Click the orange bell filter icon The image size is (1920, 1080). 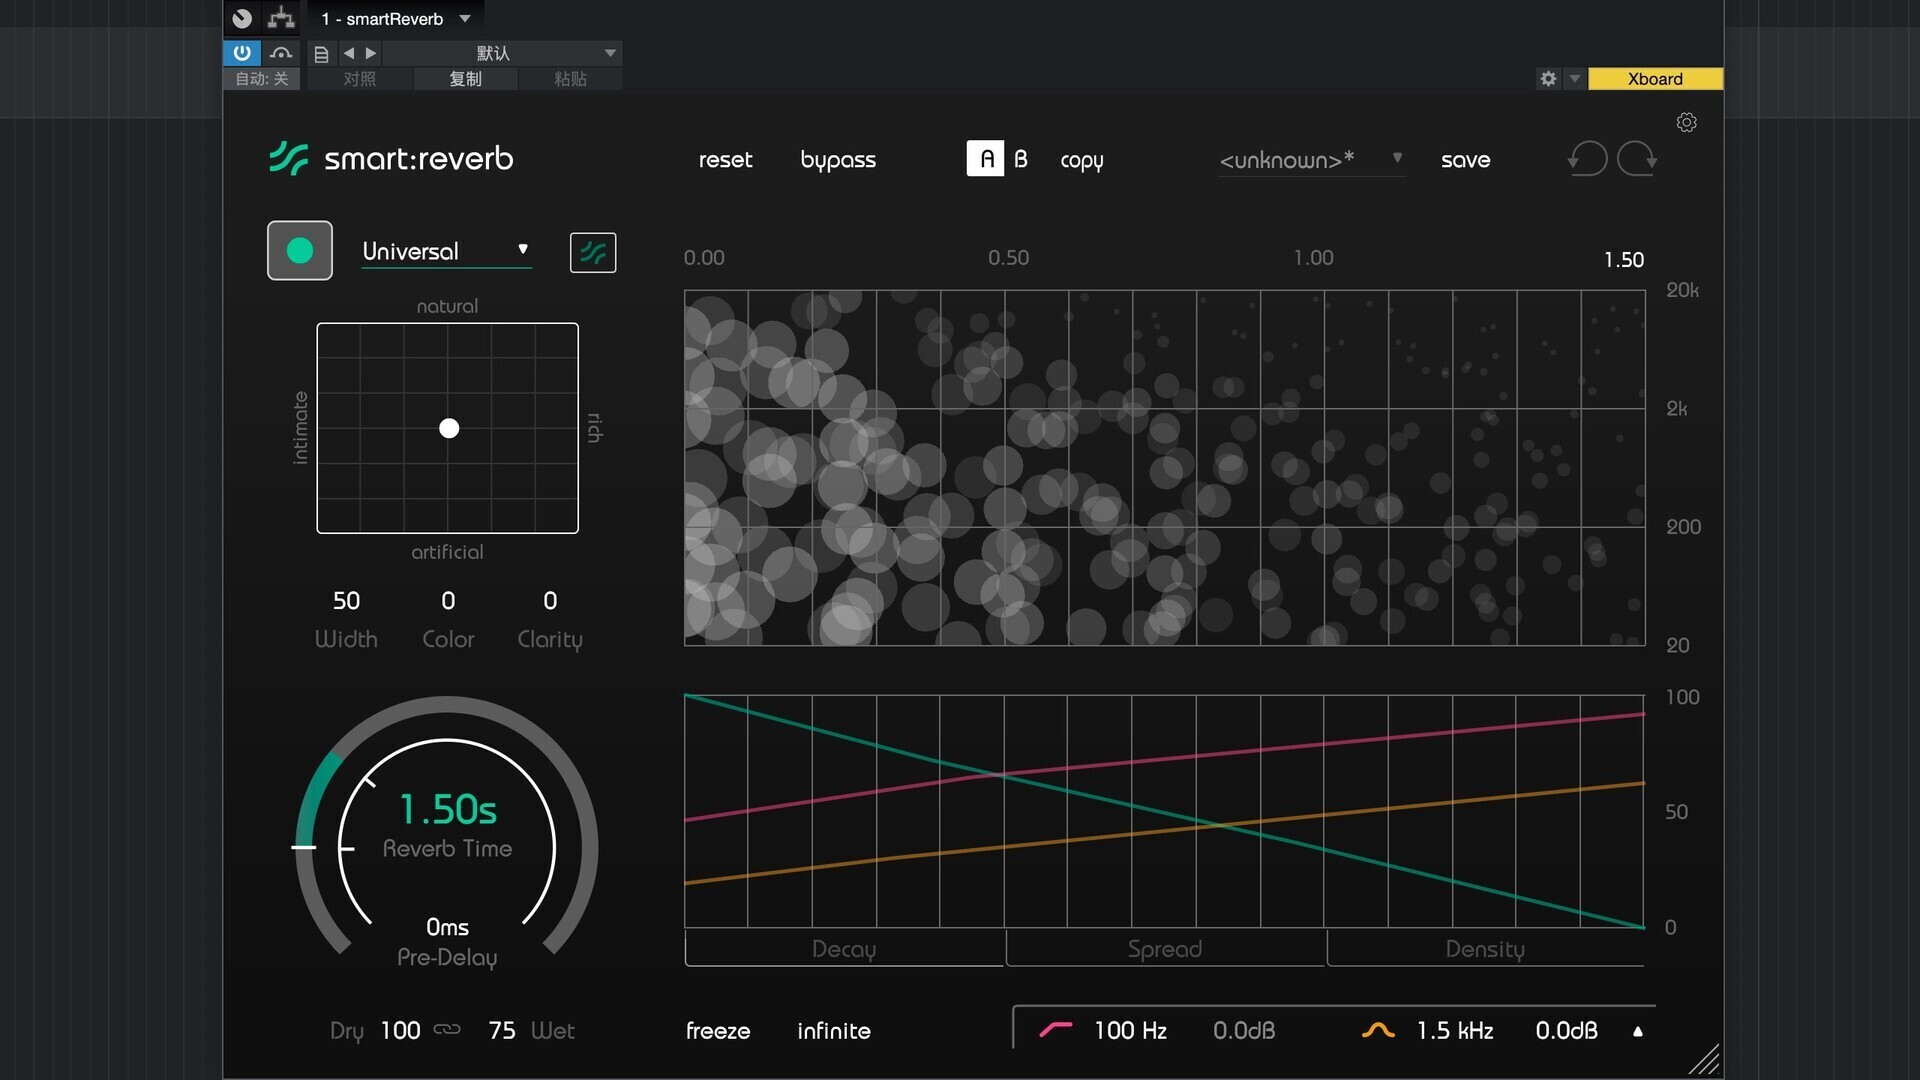(1378, 1030)
